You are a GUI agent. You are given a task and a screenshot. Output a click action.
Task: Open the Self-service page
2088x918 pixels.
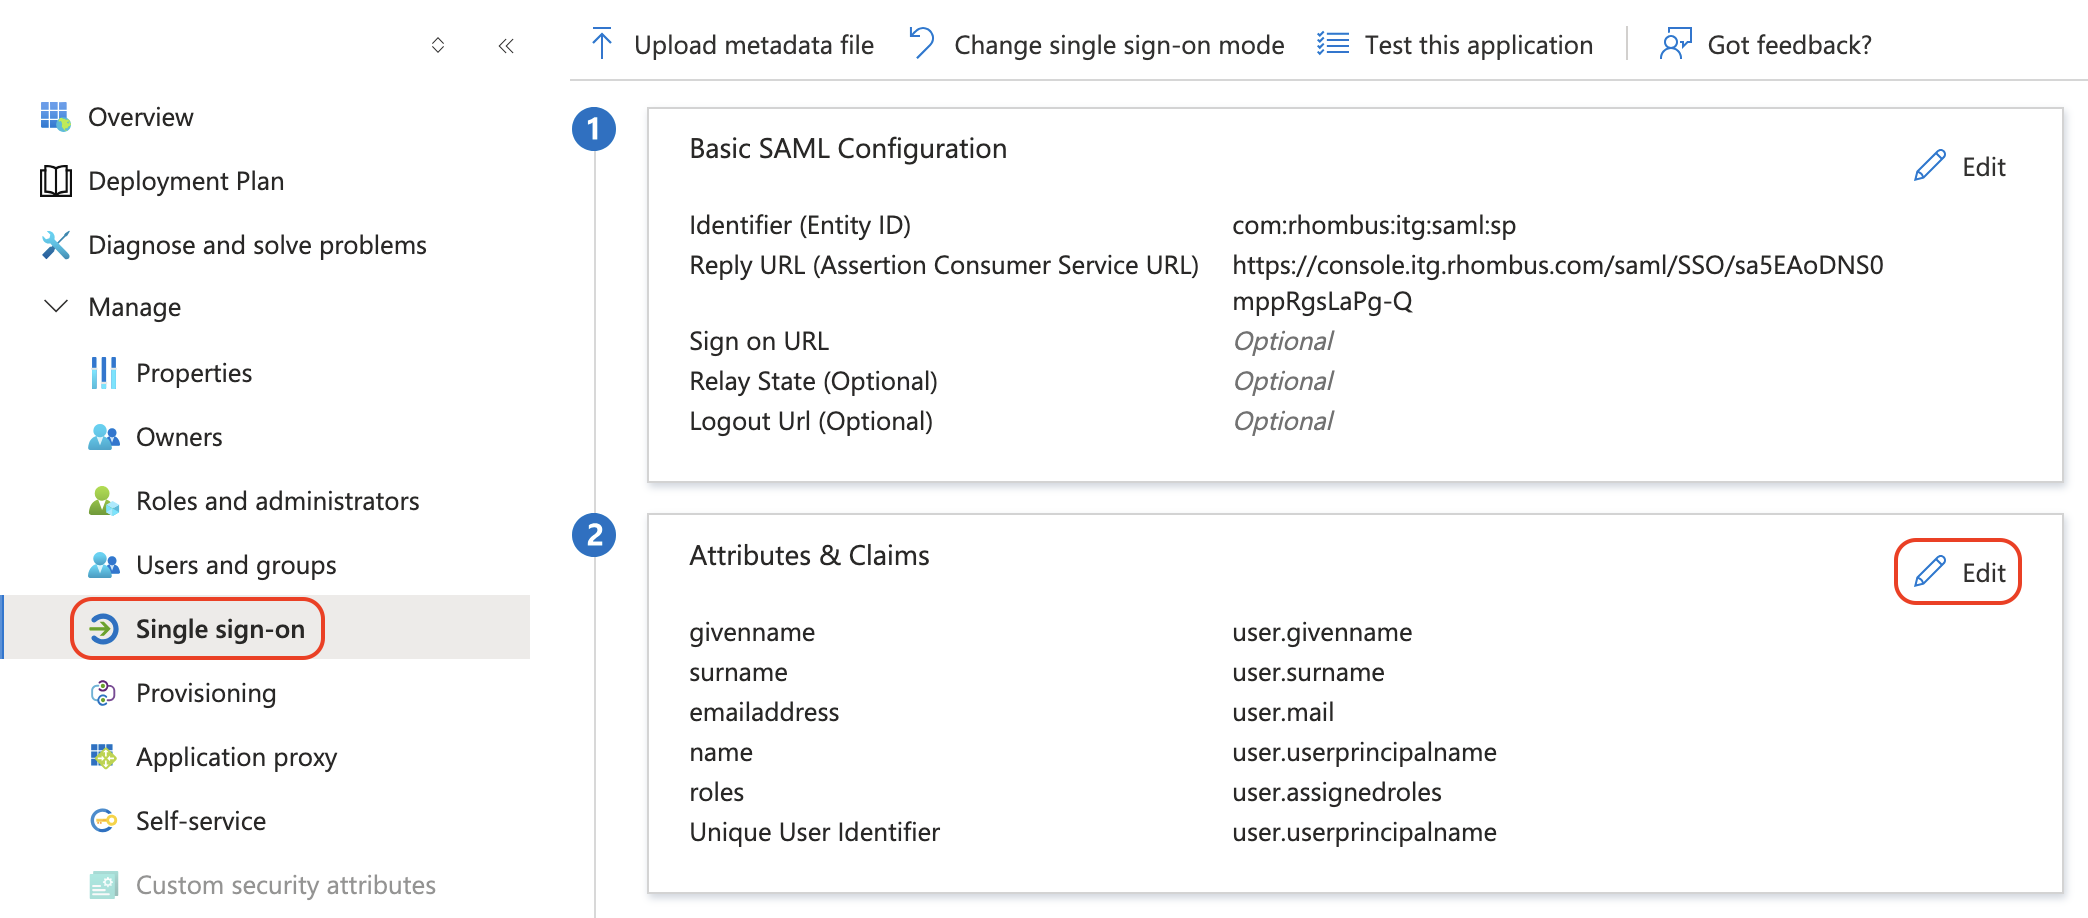[201, 821]
